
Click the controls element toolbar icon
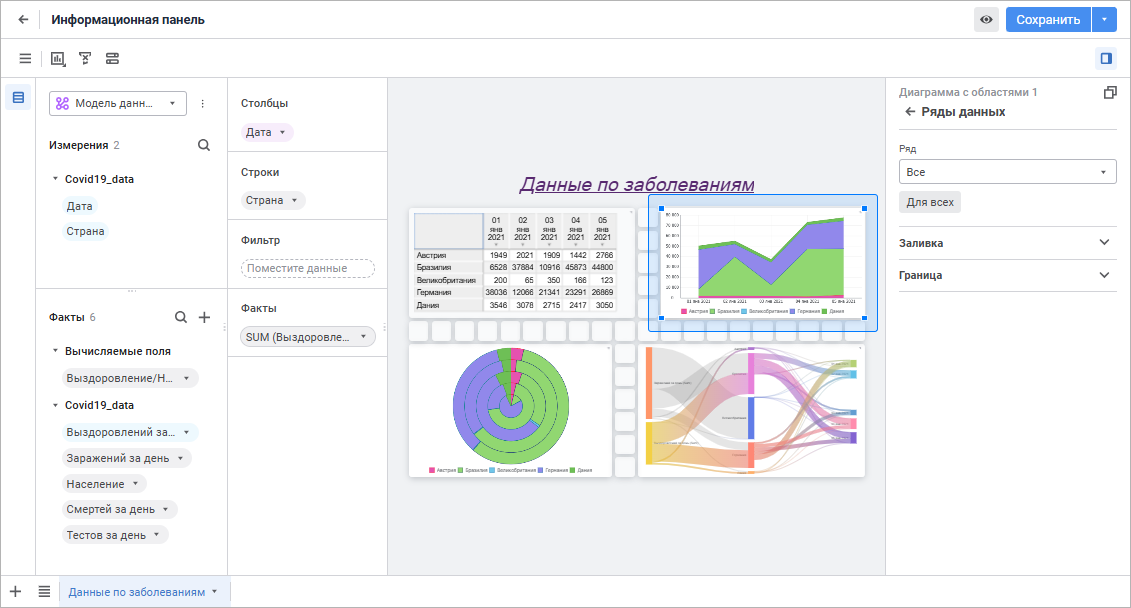tap(113, 58)
